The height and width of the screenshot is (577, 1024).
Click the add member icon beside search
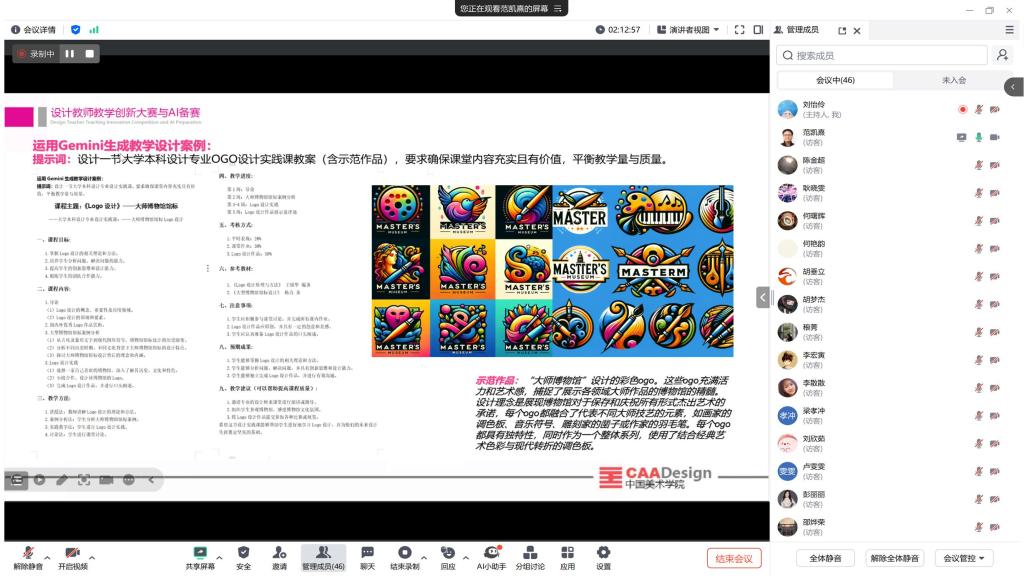1002,56
